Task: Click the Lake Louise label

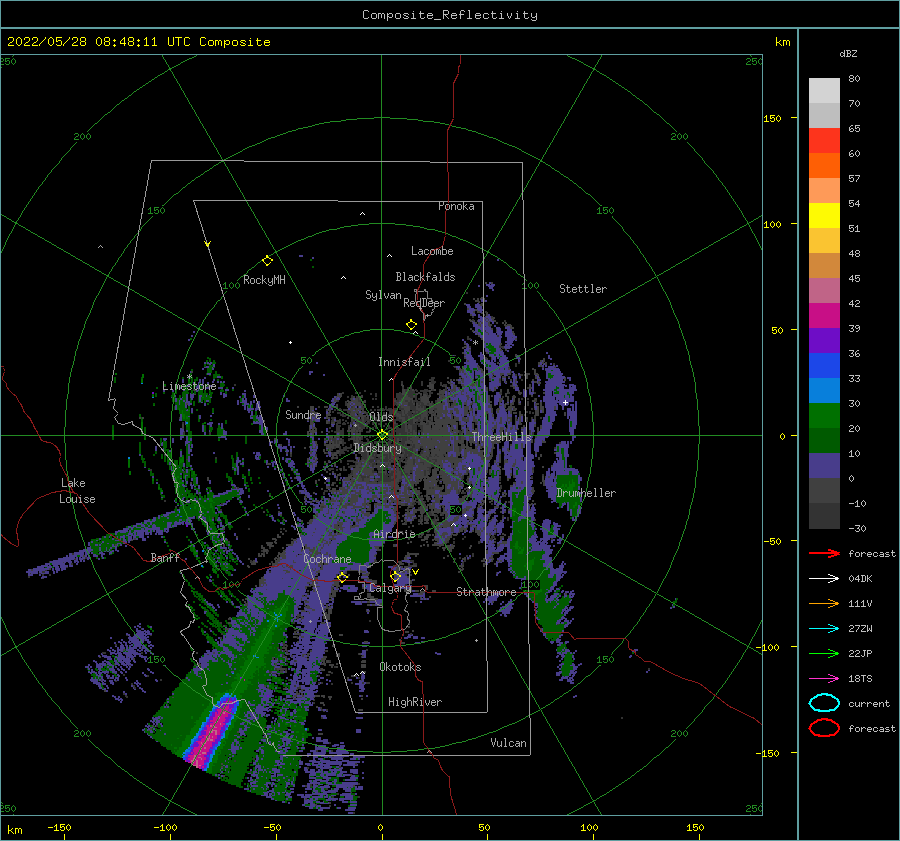Action: (x=77, y=491)
